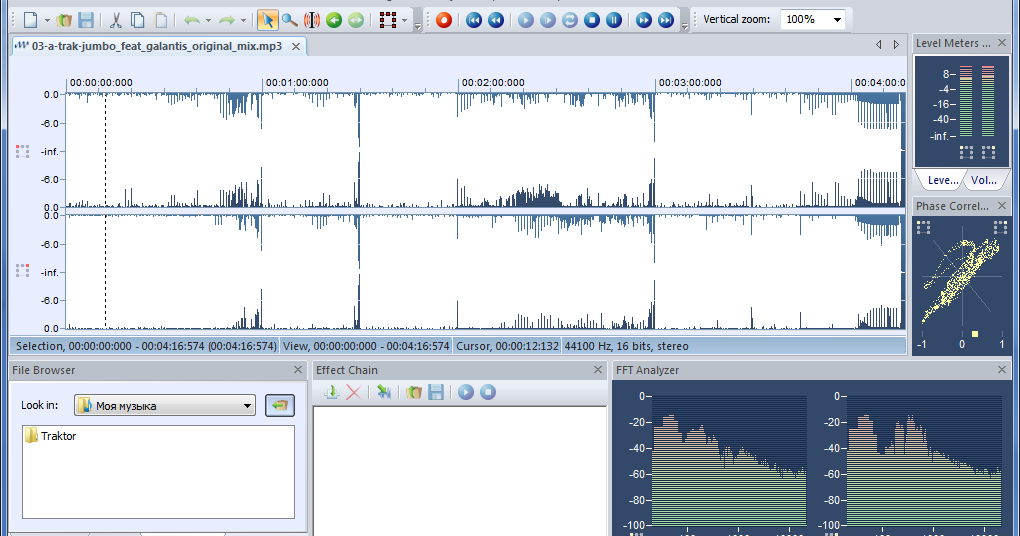Pause the playback
Screen dimensions: 1020x536
click(x=614, y=20)
